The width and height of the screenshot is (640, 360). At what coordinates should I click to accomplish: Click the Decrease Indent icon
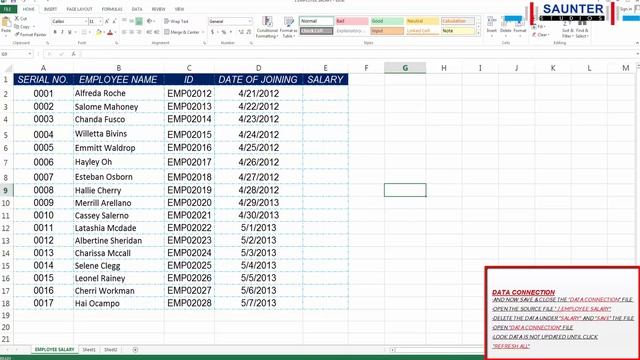point(149,32)
